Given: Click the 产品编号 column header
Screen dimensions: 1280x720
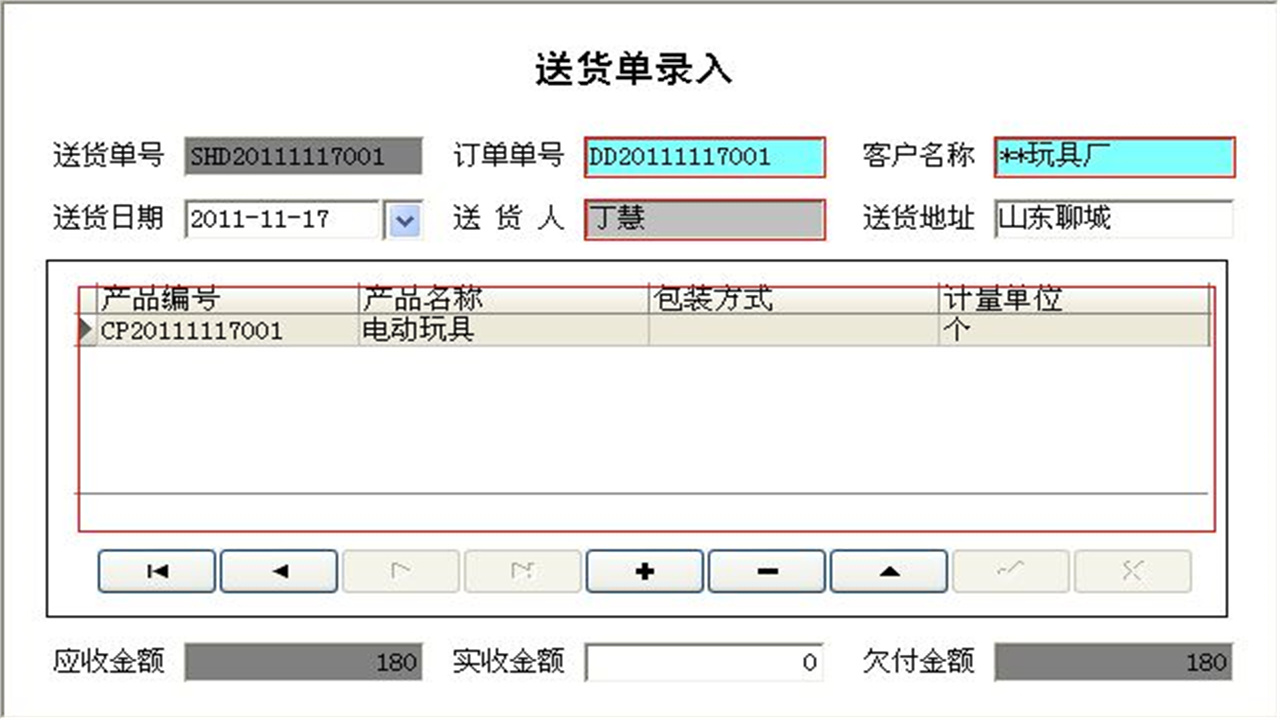Looking at the screenshot, I should click(220, 298).
